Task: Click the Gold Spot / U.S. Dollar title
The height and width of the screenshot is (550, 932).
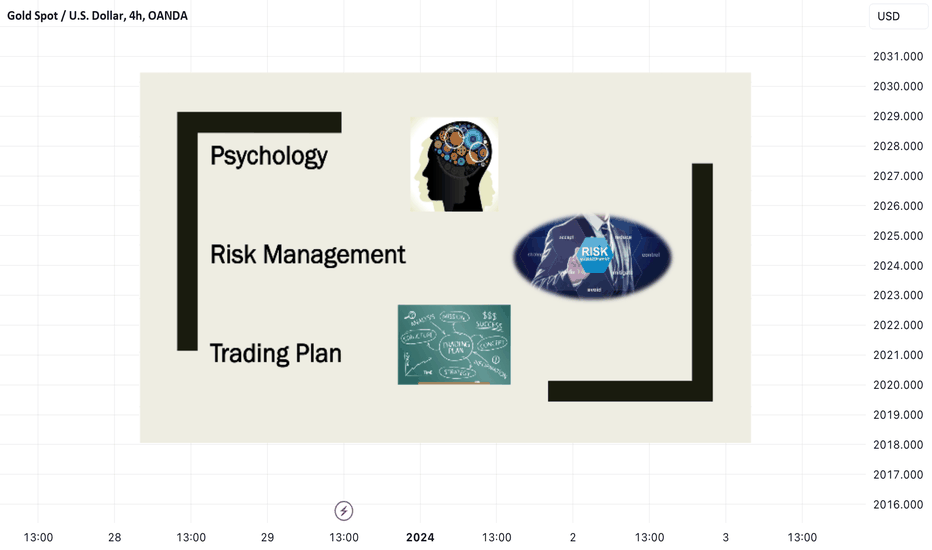Action: coord(97,15)
